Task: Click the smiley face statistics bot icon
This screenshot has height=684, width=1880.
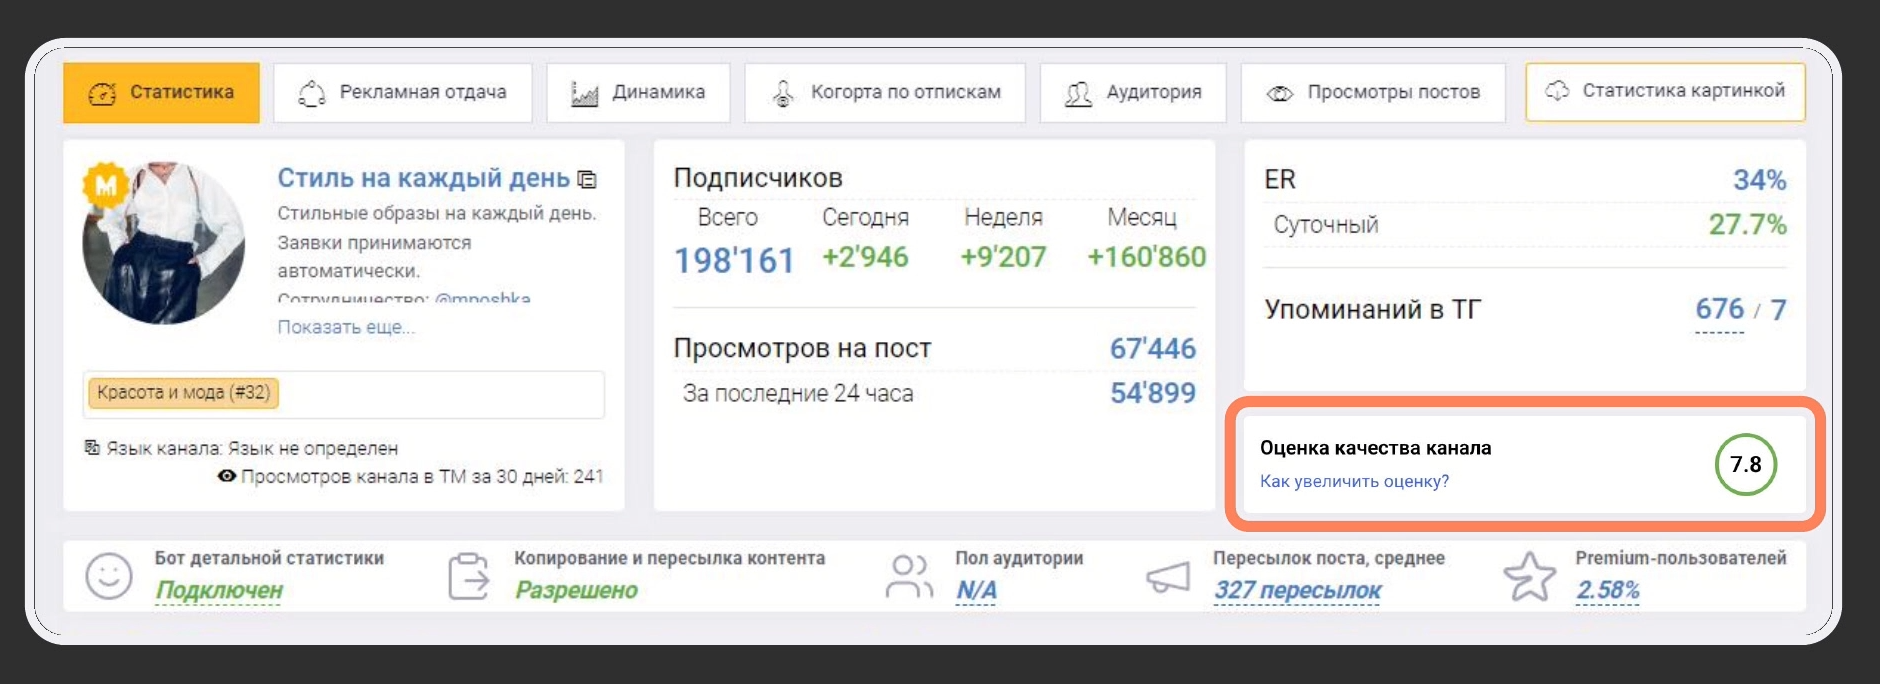Action: pyautogui.click(x=109, y=577)
